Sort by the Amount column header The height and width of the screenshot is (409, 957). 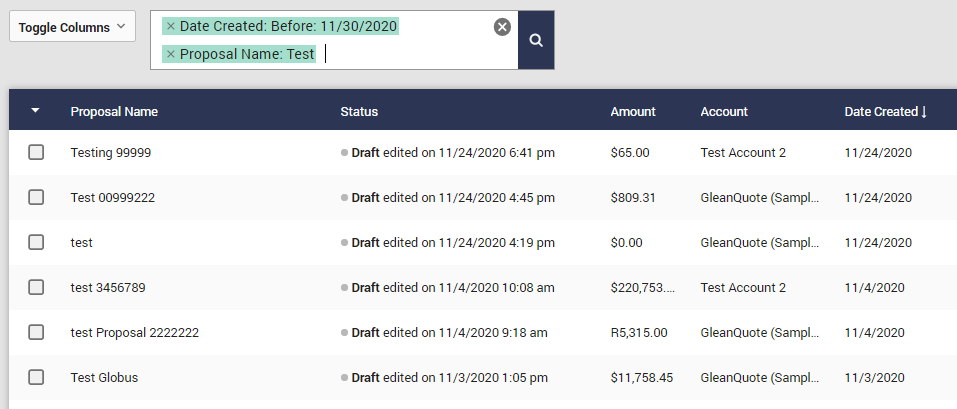633,112
